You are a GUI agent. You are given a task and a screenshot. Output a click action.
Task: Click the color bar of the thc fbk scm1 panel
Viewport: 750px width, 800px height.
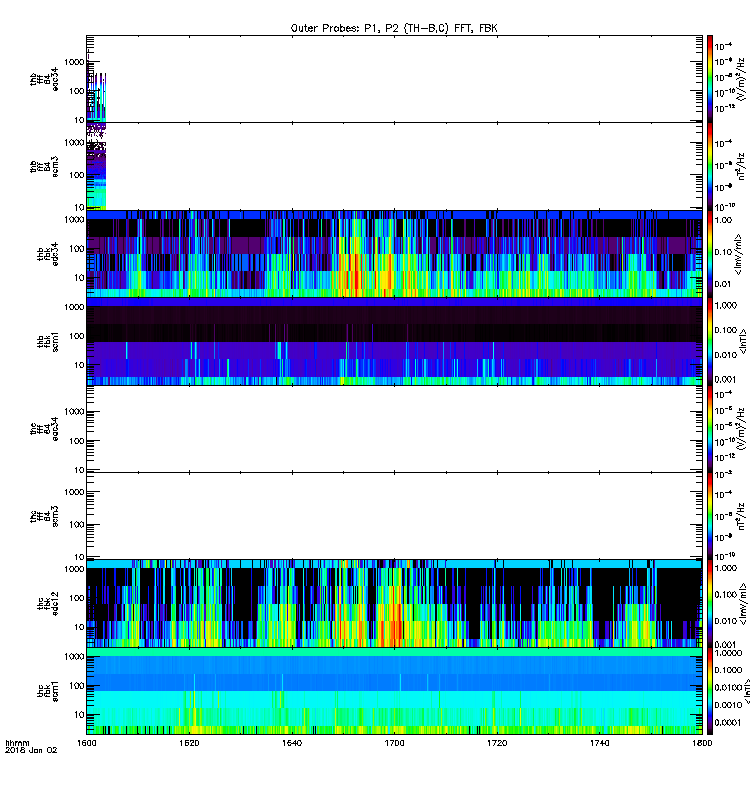[710, 691]
